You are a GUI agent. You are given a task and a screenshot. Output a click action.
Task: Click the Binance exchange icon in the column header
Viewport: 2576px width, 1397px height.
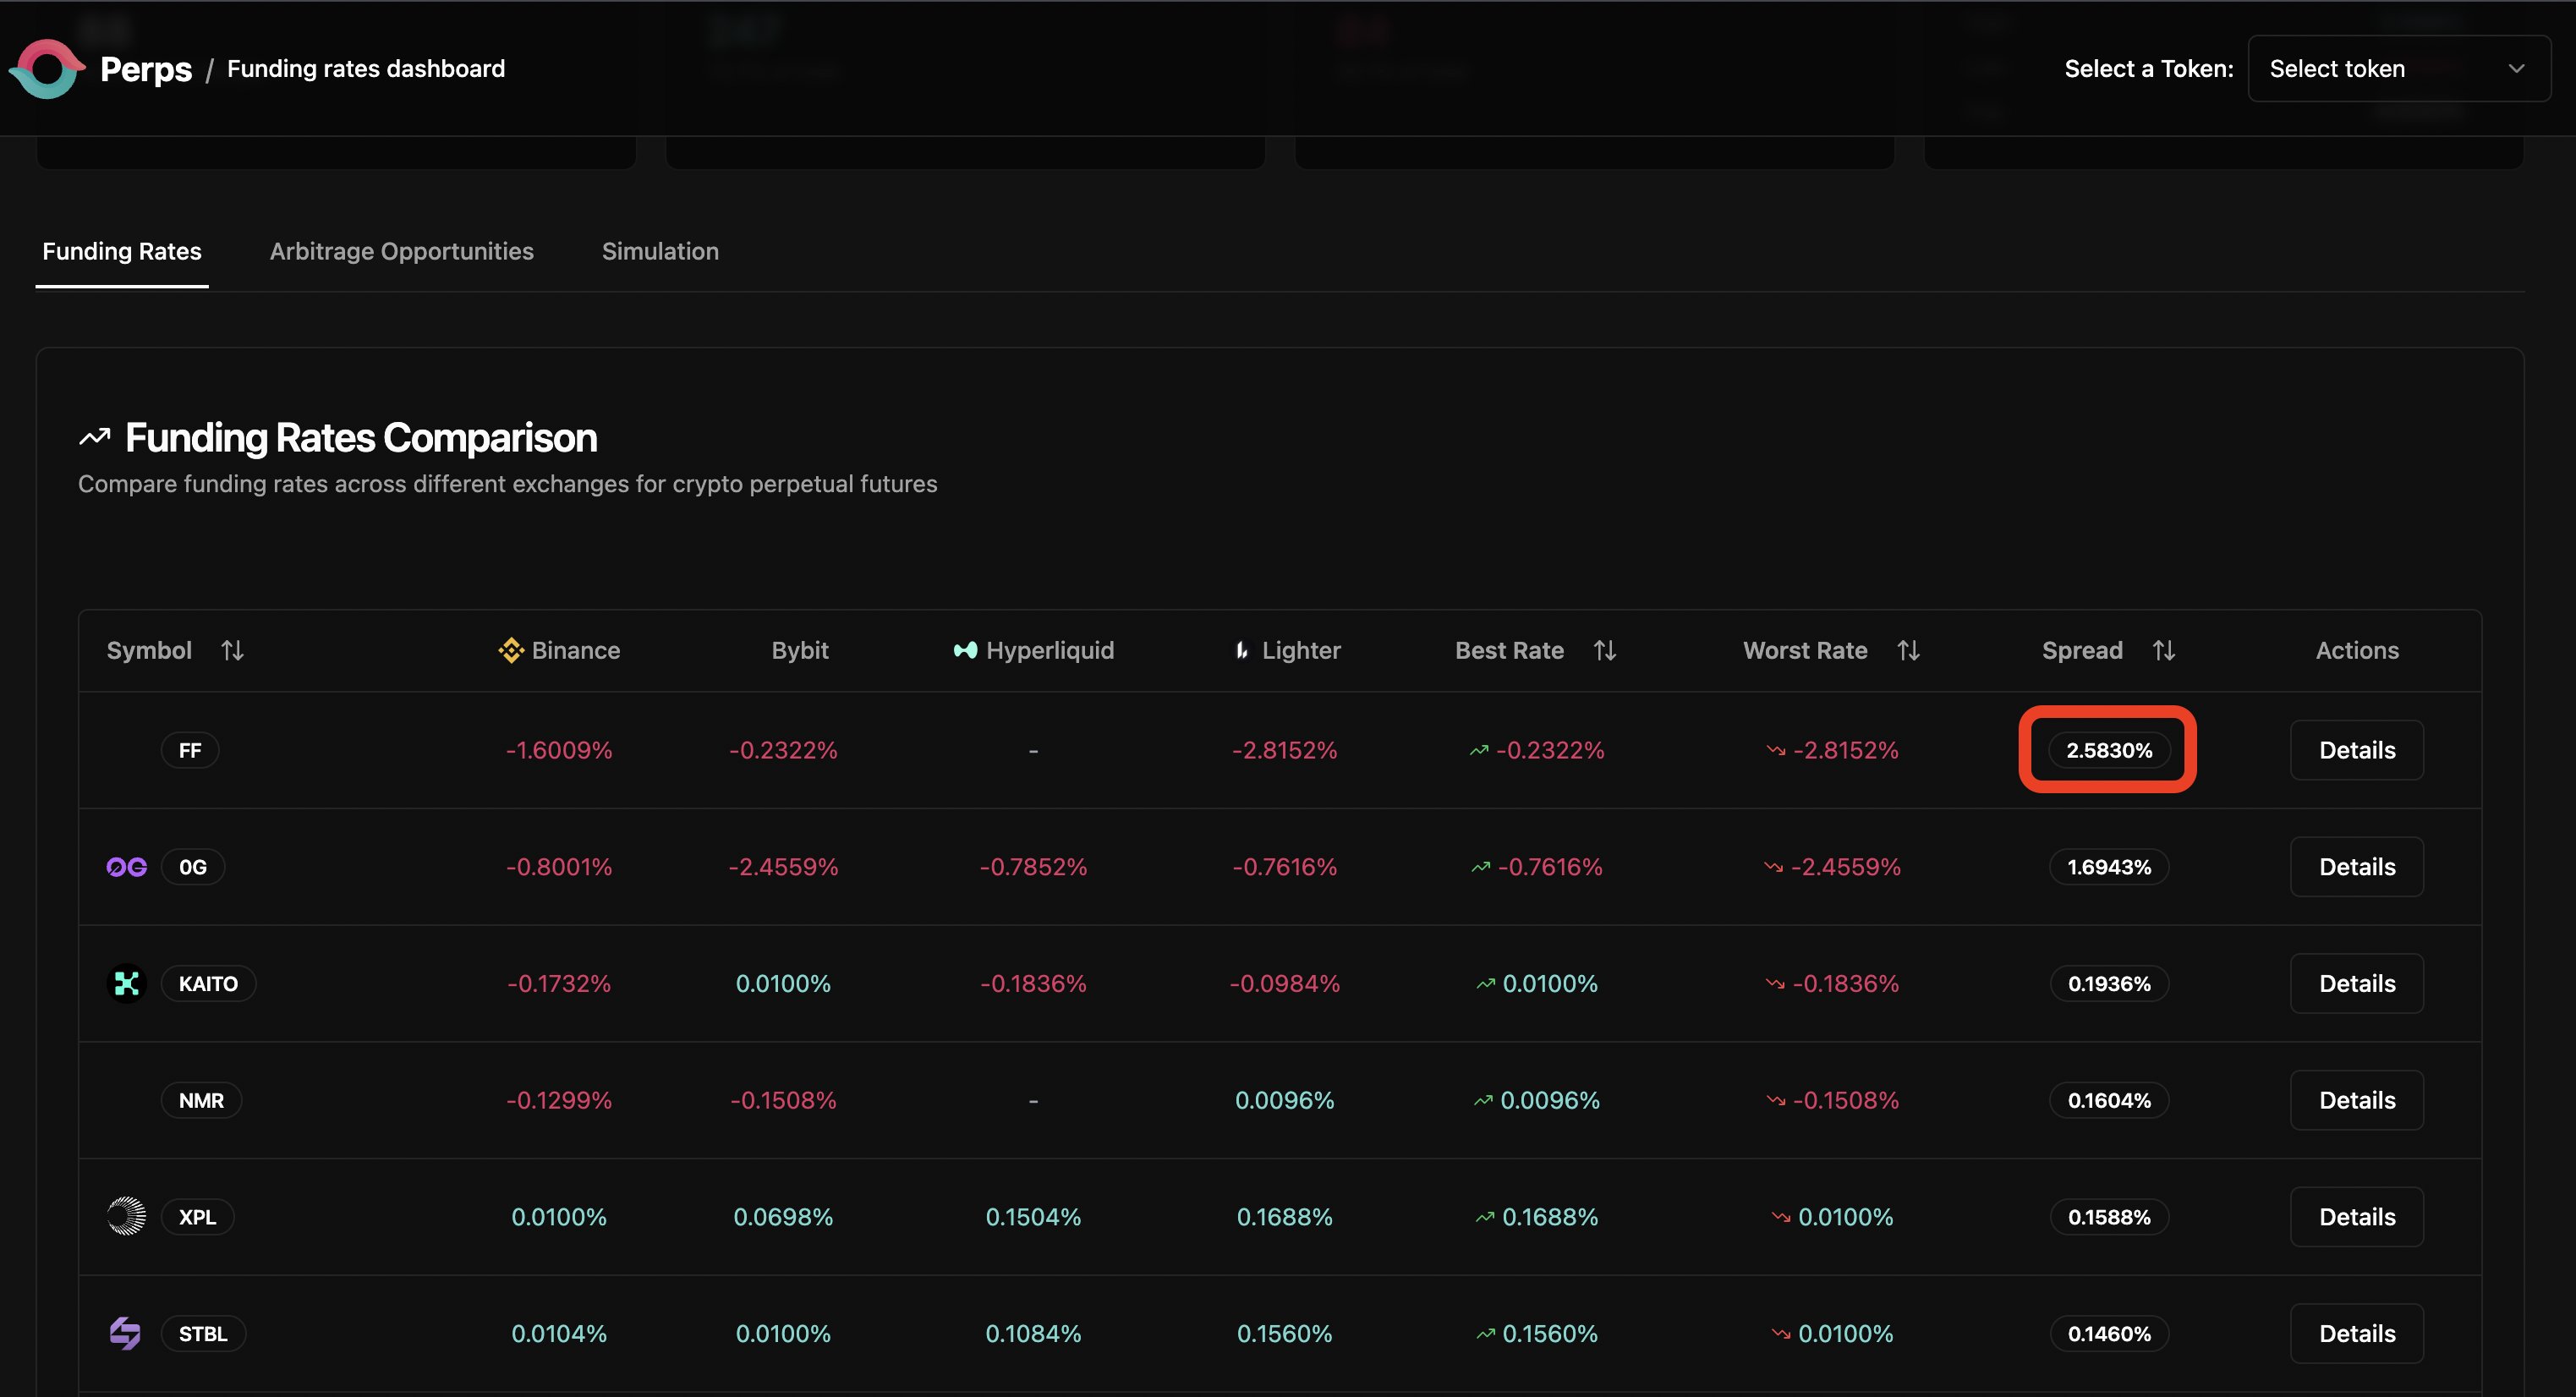click(511, 650)
